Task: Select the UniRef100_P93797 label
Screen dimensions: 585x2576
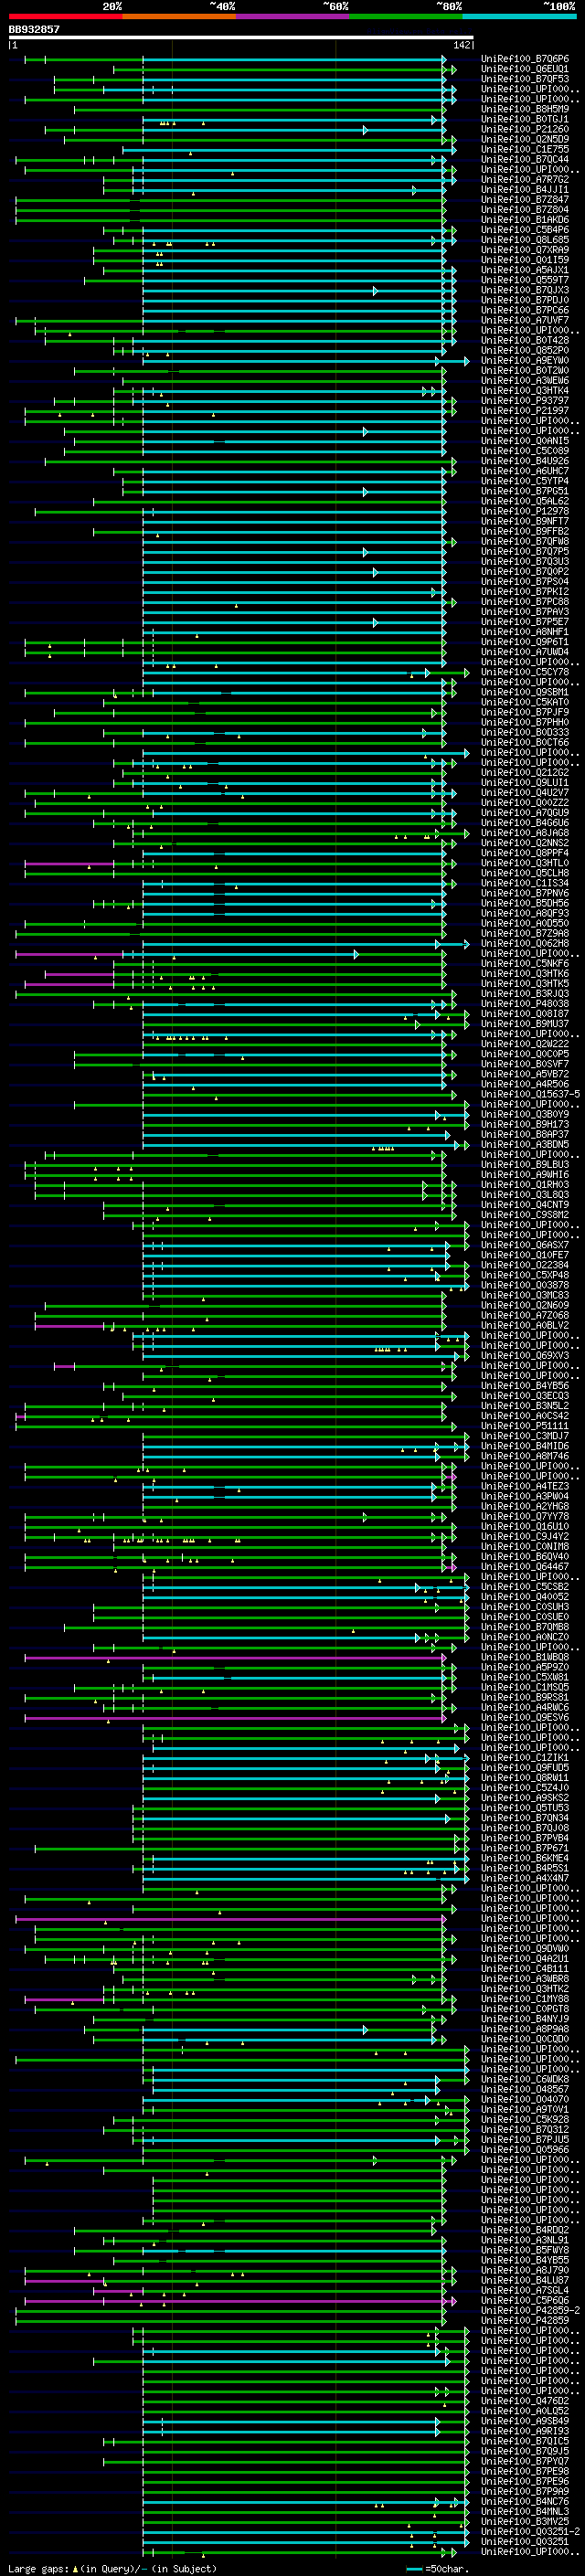Action: click(x=525, y=401)
